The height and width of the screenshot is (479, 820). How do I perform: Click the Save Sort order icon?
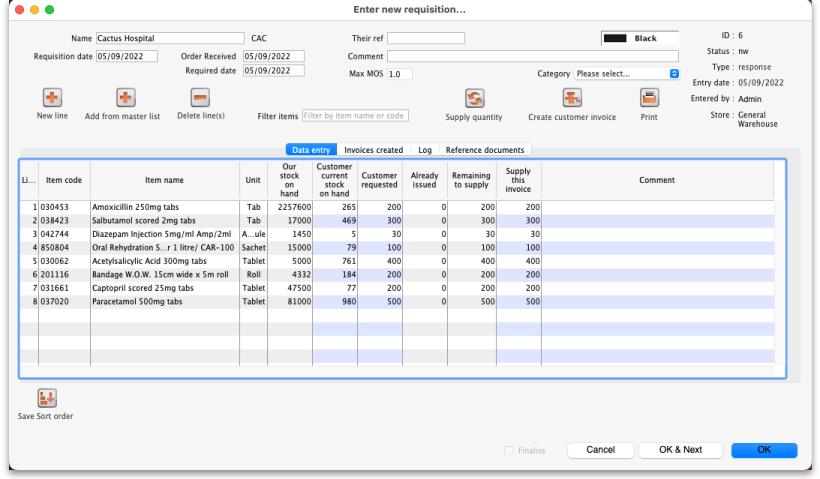pos(46,398)
